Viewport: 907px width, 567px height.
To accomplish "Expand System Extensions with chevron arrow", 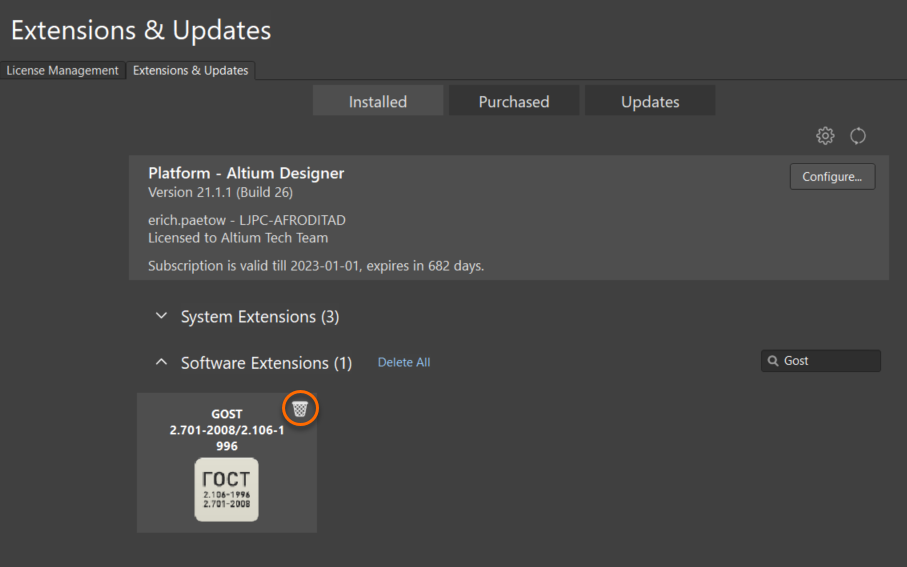I will click(x=162, y=316).
